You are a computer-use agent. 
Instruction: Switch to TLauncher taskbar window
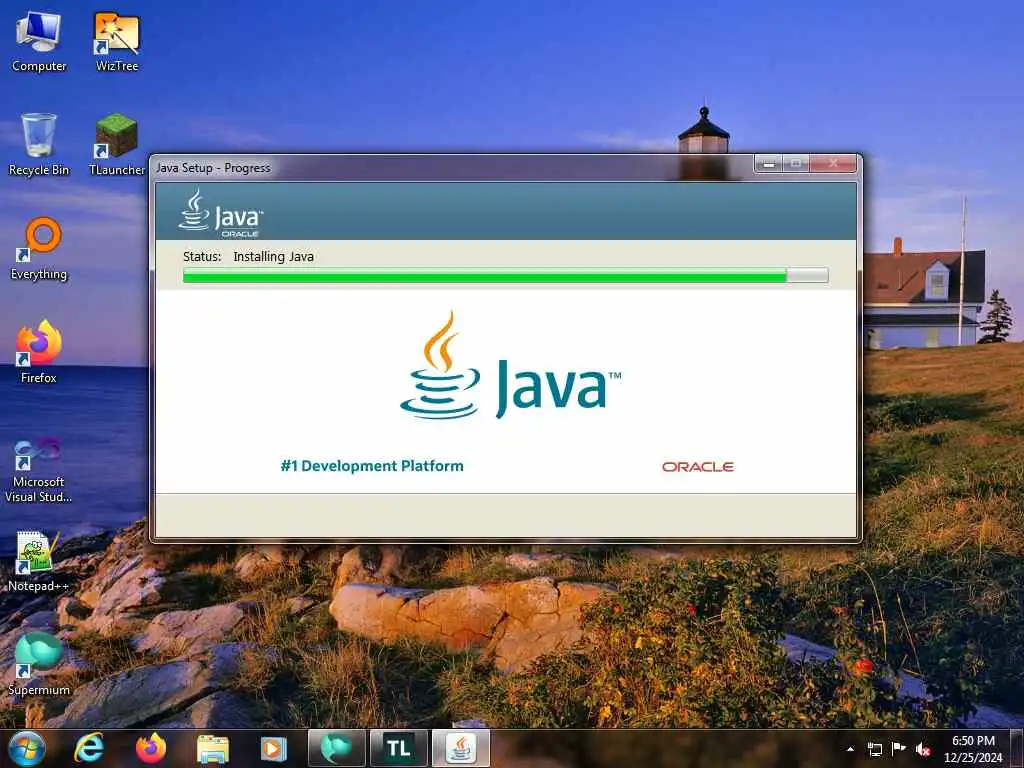coord(399,748)
